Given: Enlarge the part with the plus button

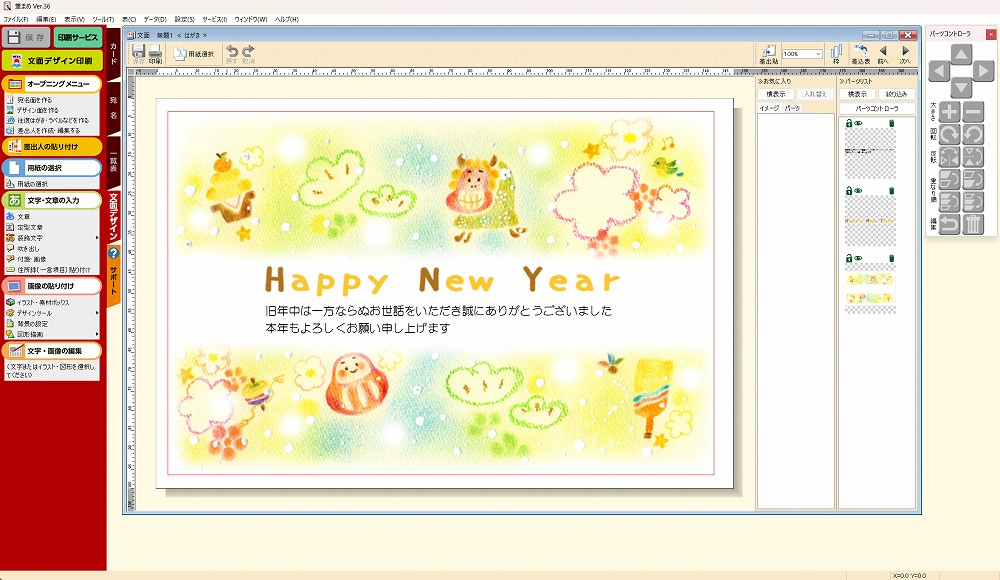Looking at the screenshot, I should click(949, 112).
